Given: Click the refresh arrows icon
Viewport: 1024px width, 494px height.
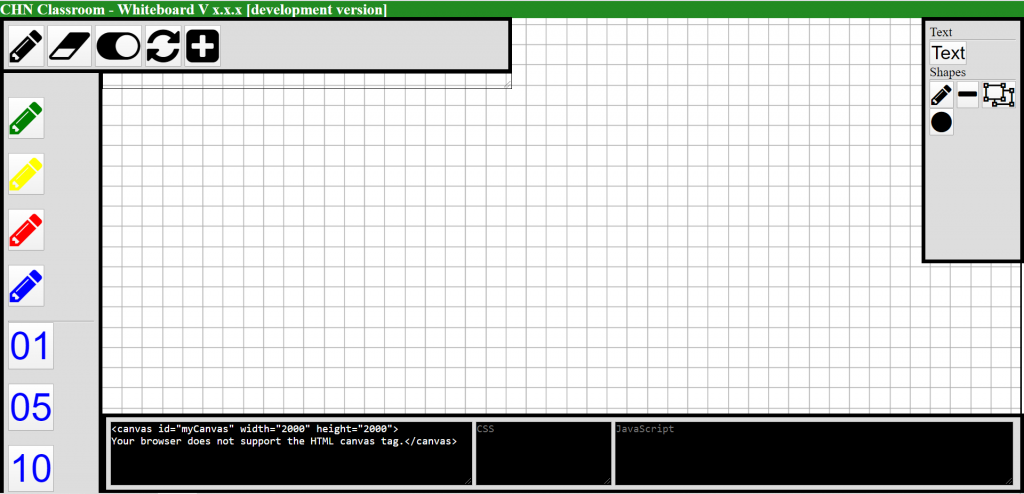Looking at the screenshot, I should [x=162, y=47].
